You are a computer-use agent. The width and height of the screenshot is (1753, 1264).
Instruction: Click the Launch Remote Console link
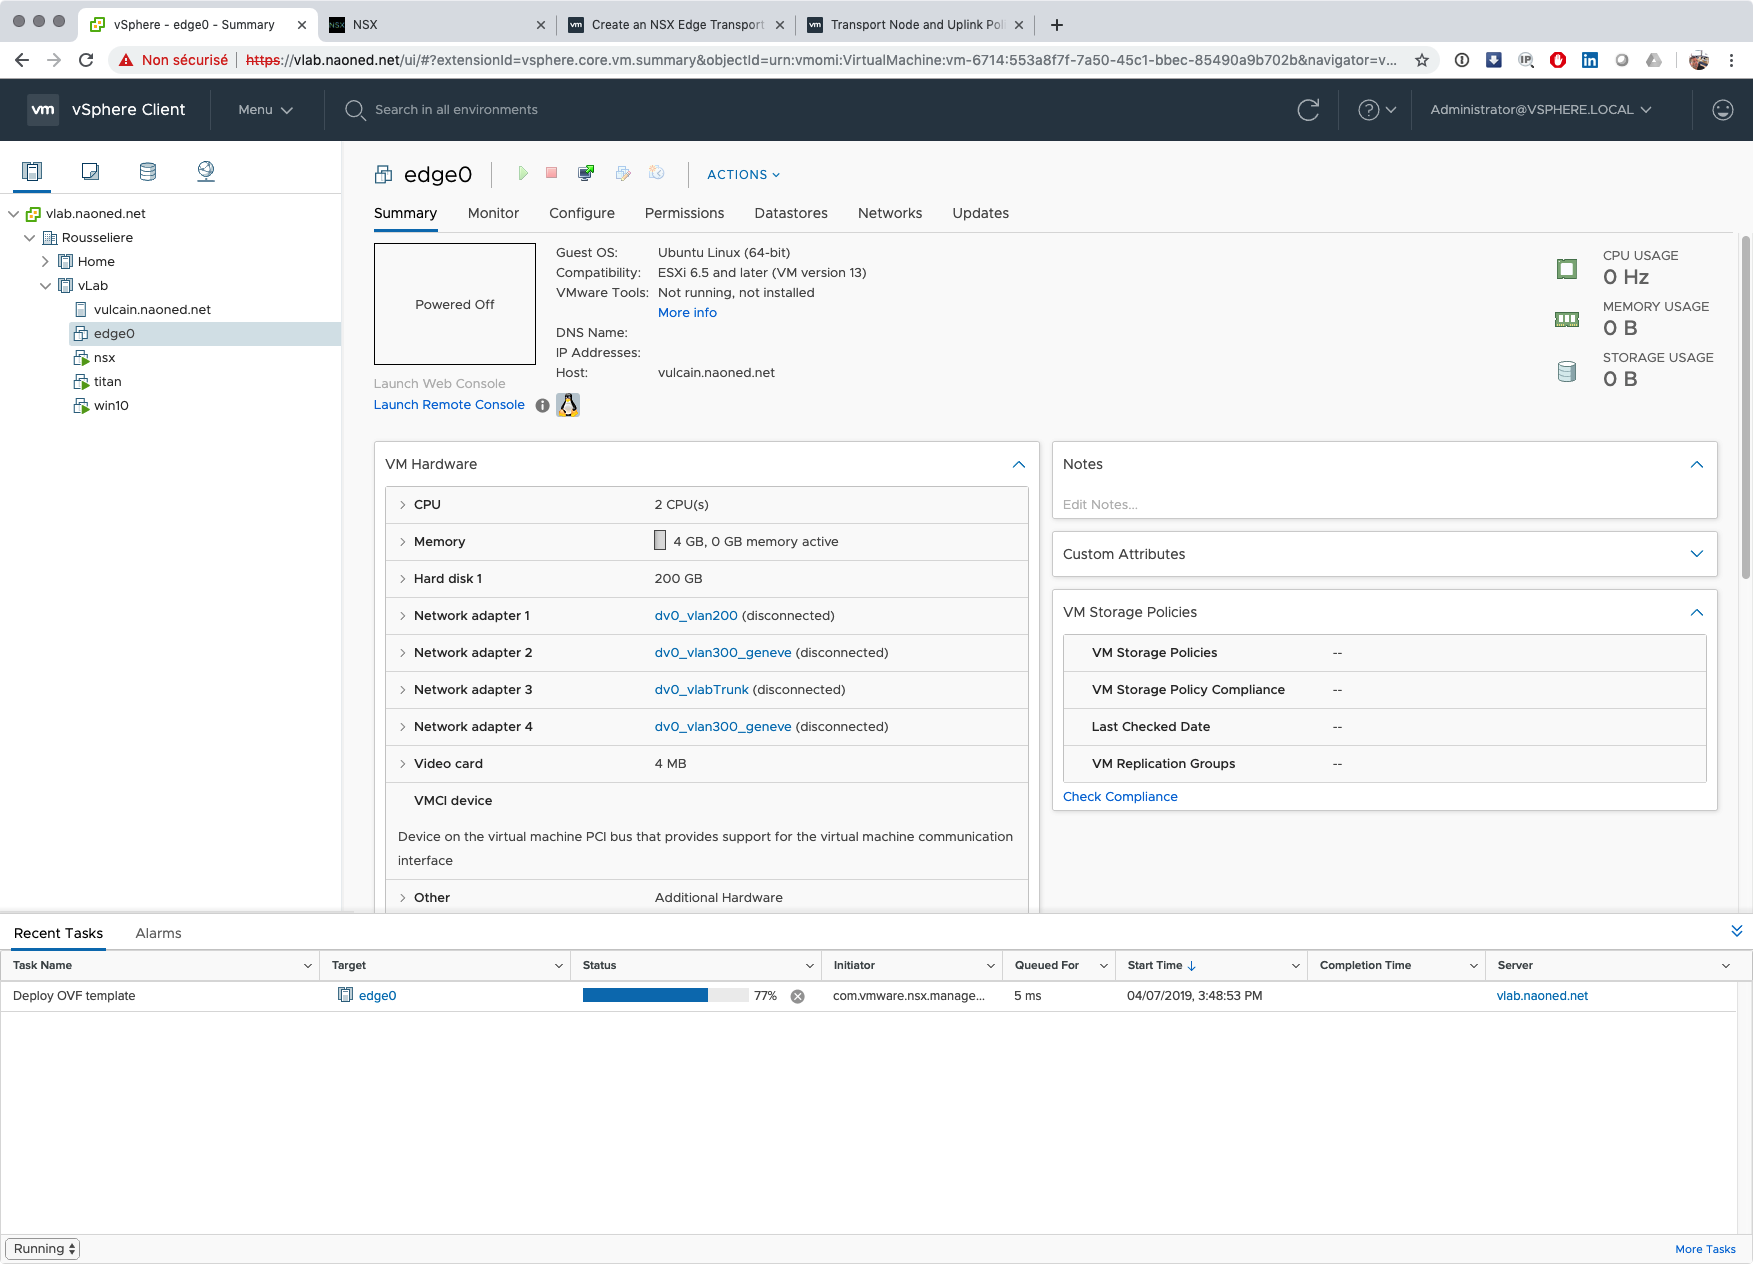click(449, 405)
